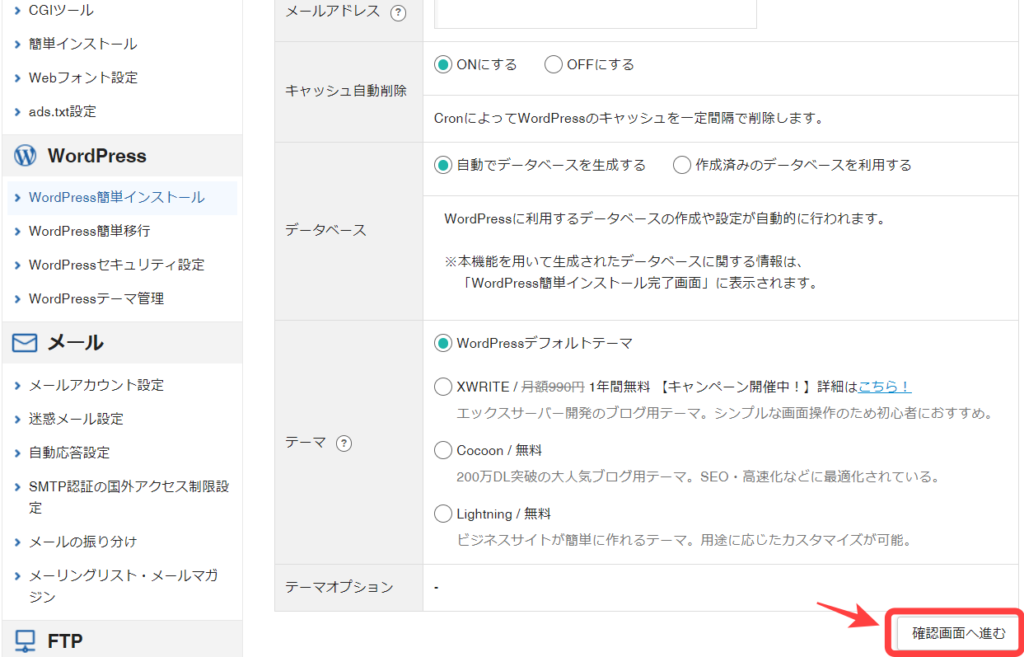Open WordPressセキュリティ設定 menu item
The width and height of the screenshot is (1024, 657).
pyautogui.click(x=117, y=264)
